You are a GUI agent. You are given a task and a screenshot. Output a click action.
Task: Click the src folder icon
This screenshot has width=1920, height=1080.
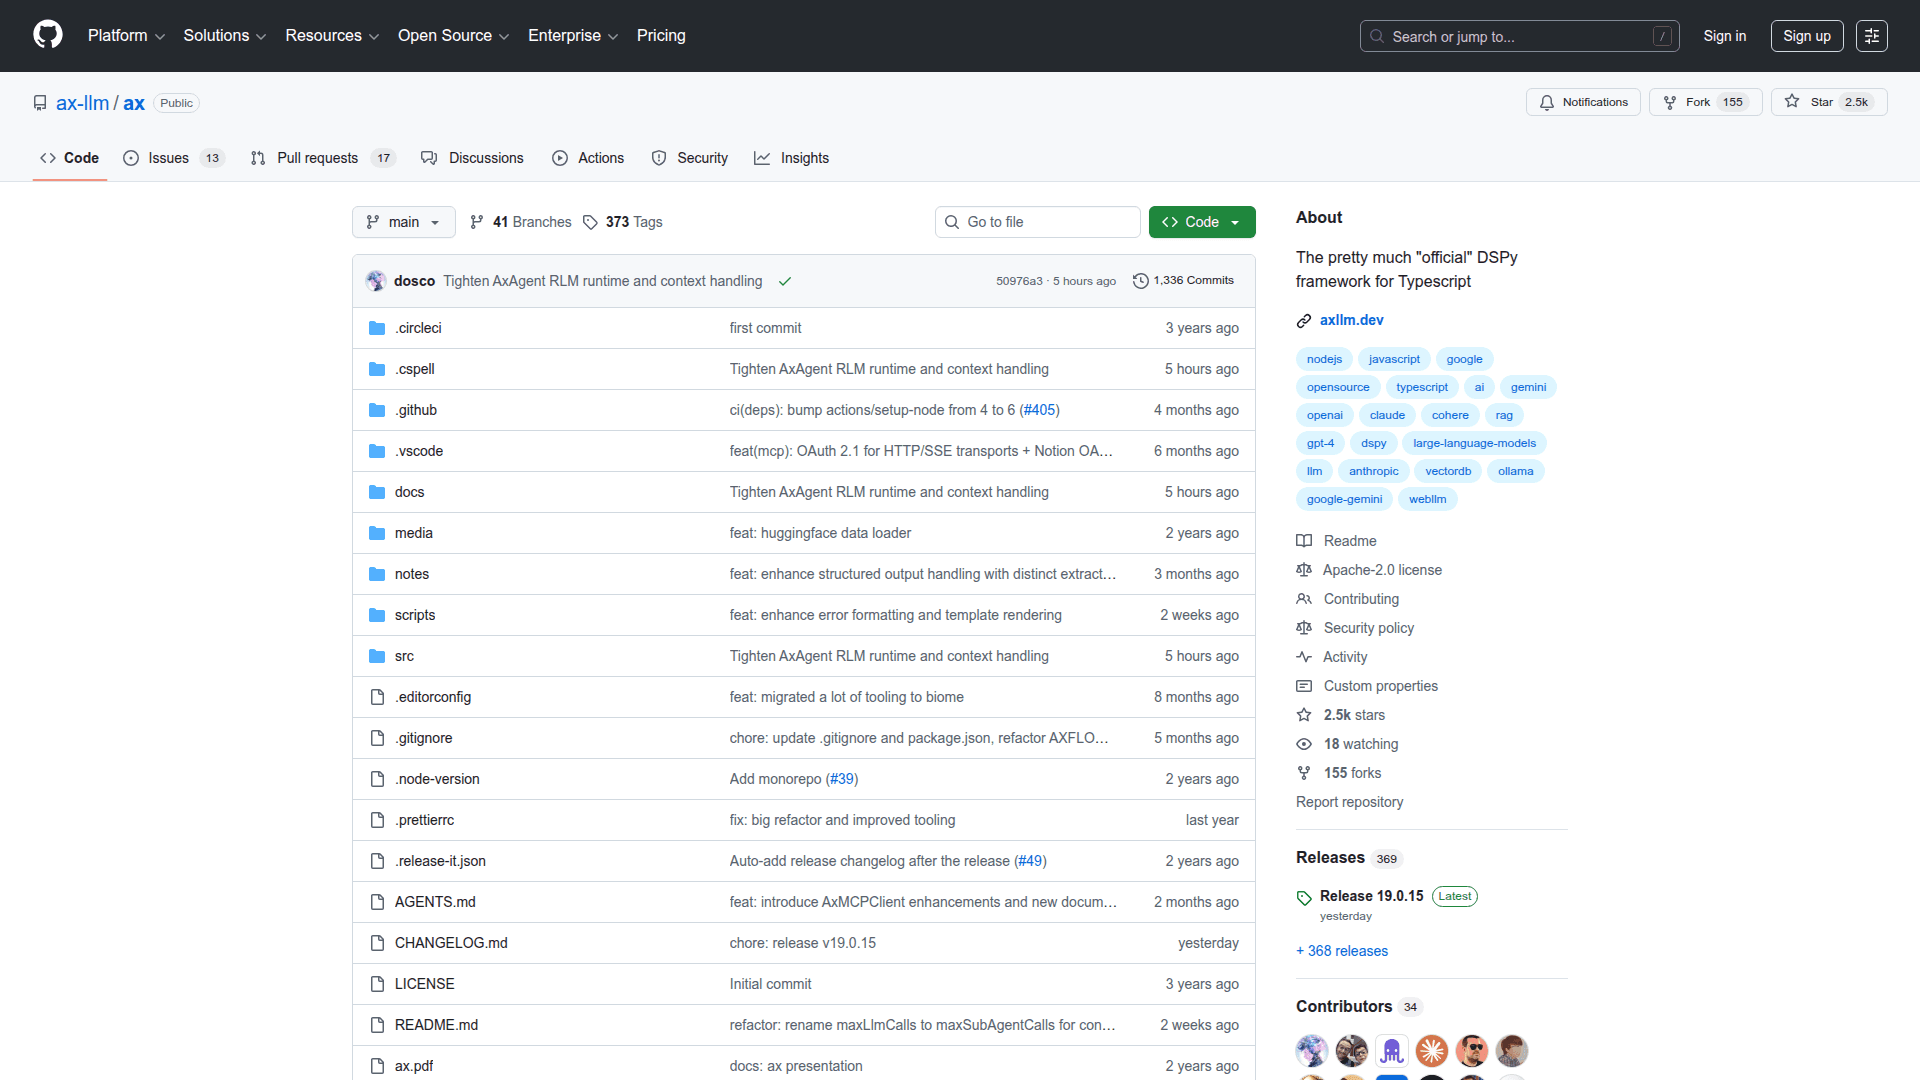point(377,656)
